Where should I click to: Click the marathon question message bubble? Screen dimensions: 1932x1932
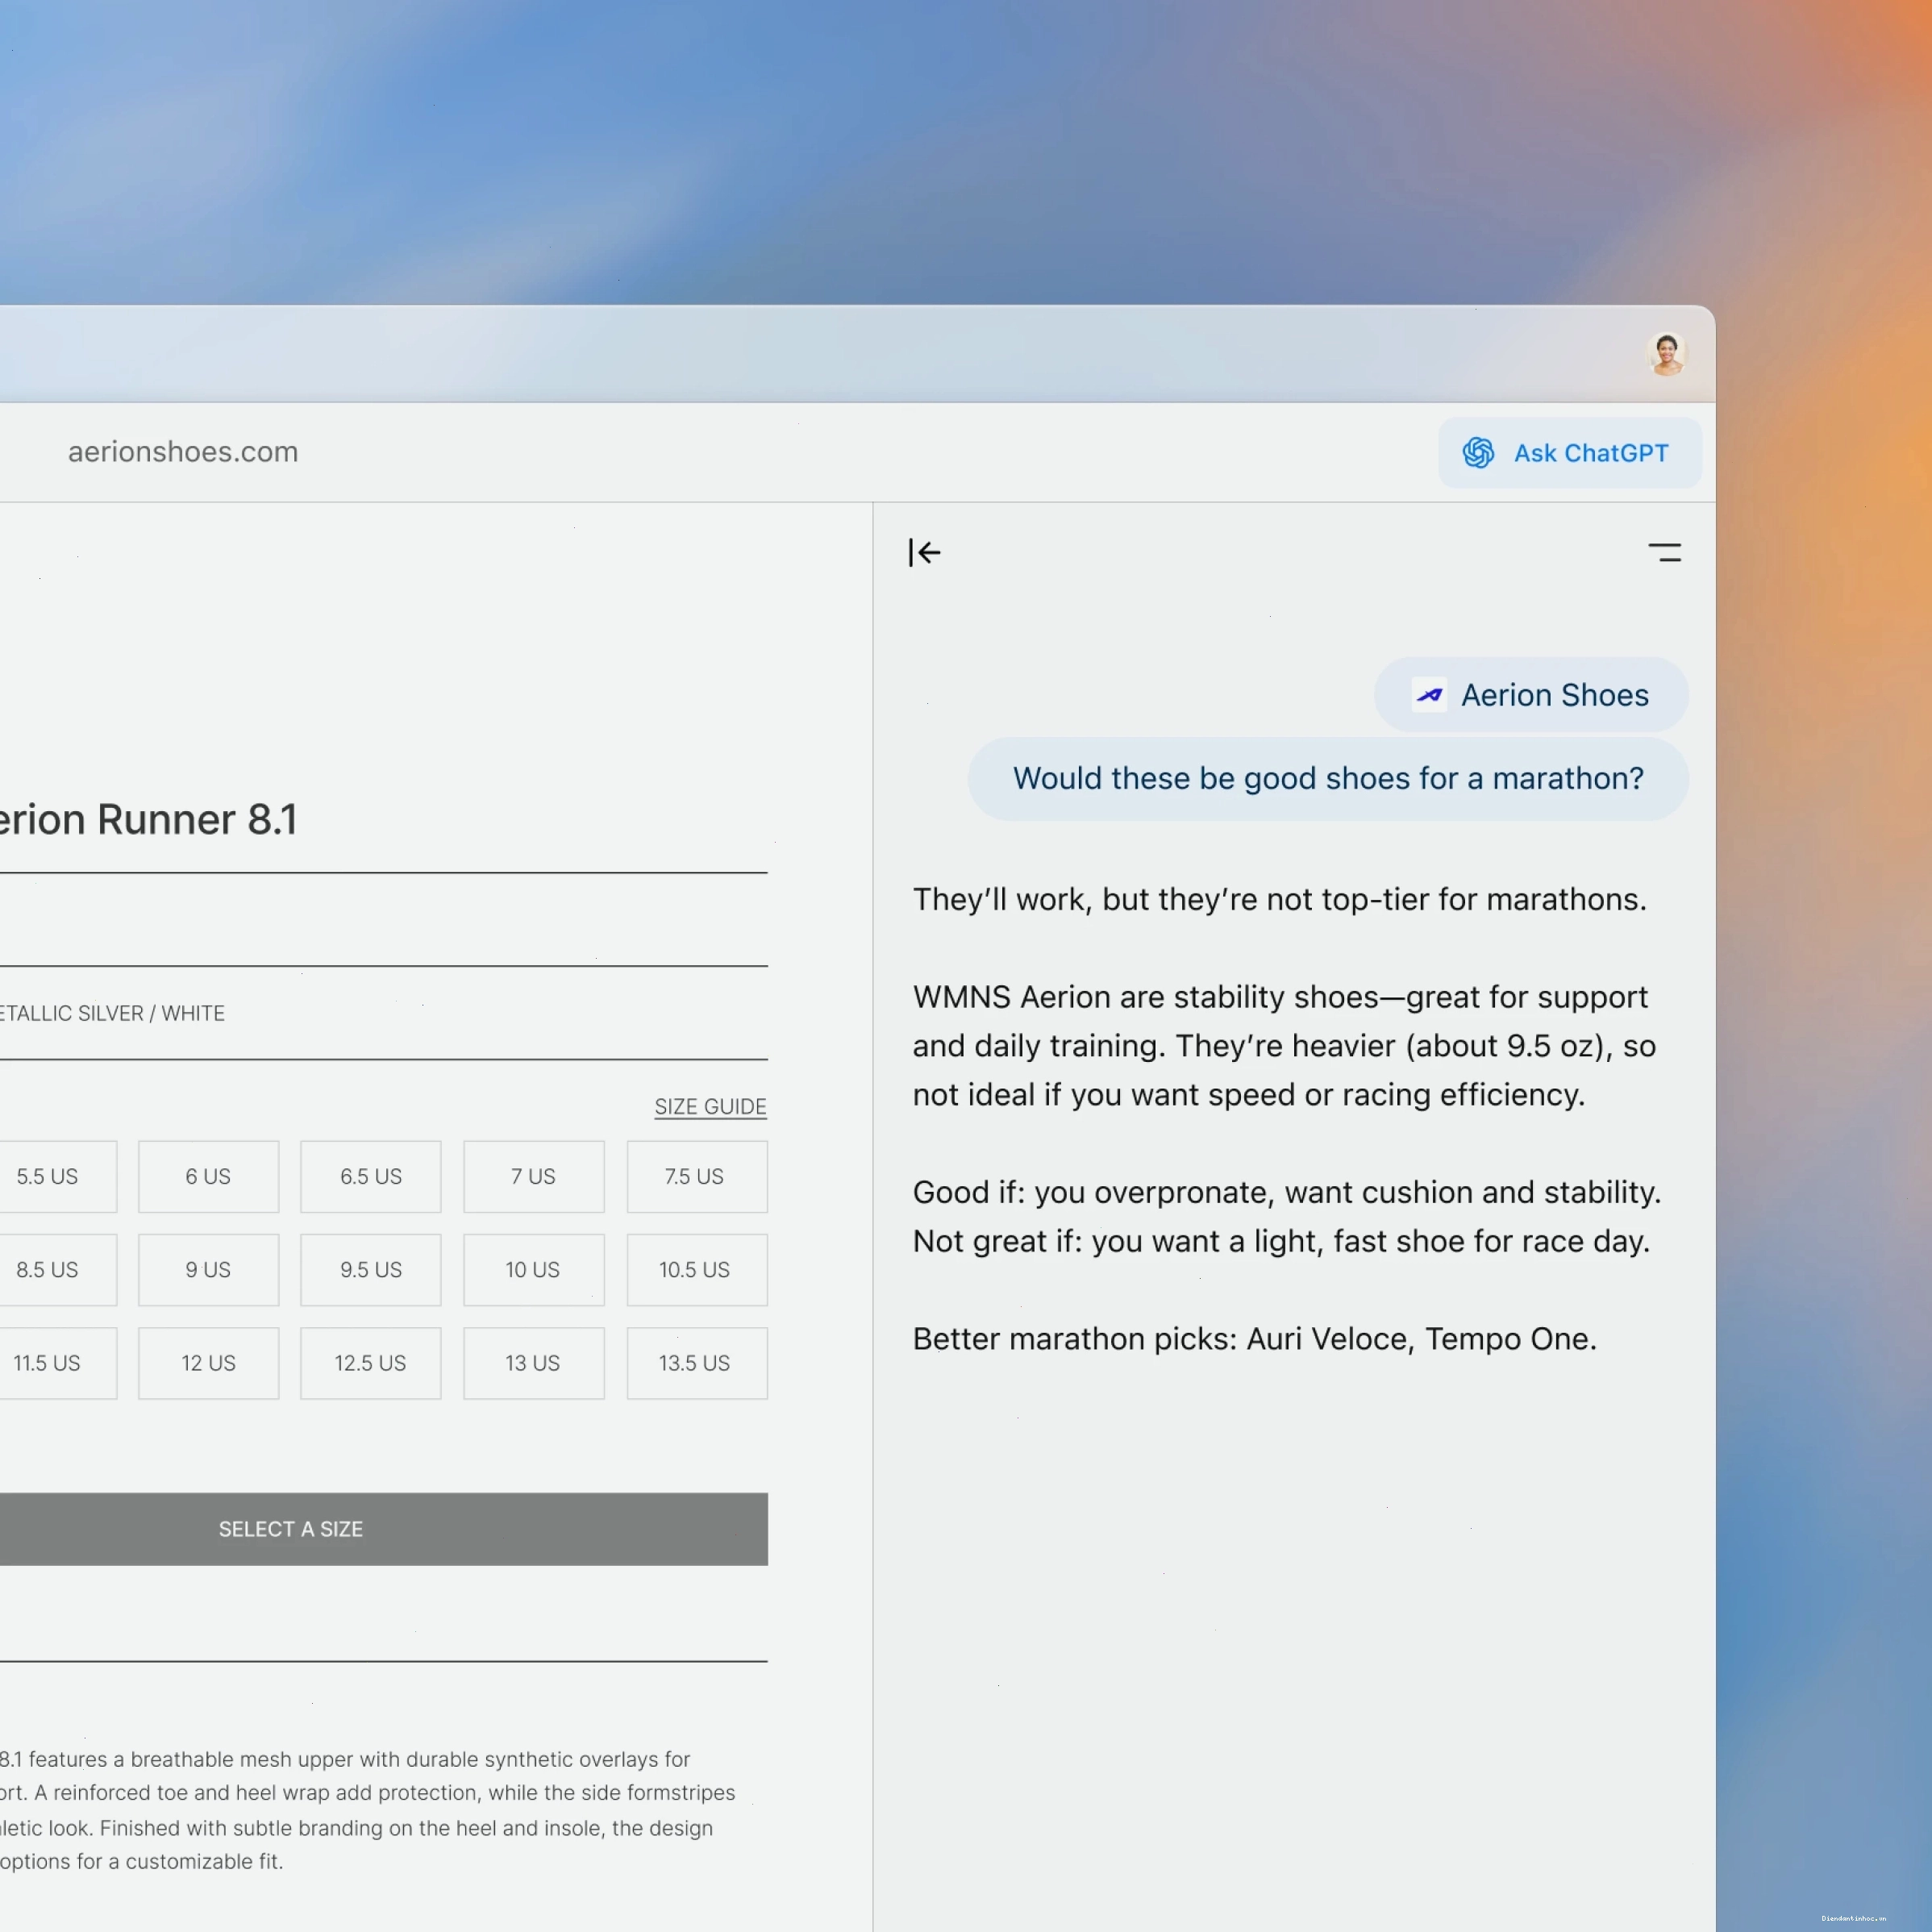(x=1328, y=779)
